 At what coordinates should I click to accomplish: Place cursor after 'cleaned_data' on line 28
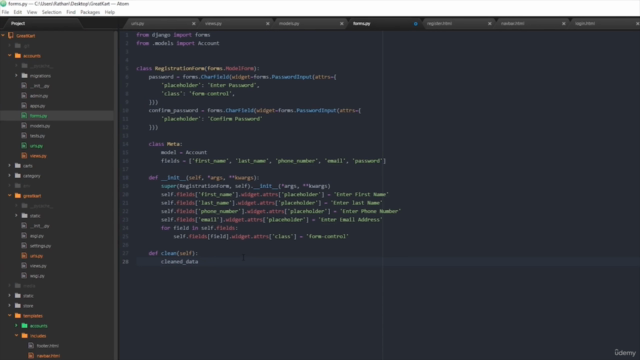pyautogui.click(x=198, y=262)
